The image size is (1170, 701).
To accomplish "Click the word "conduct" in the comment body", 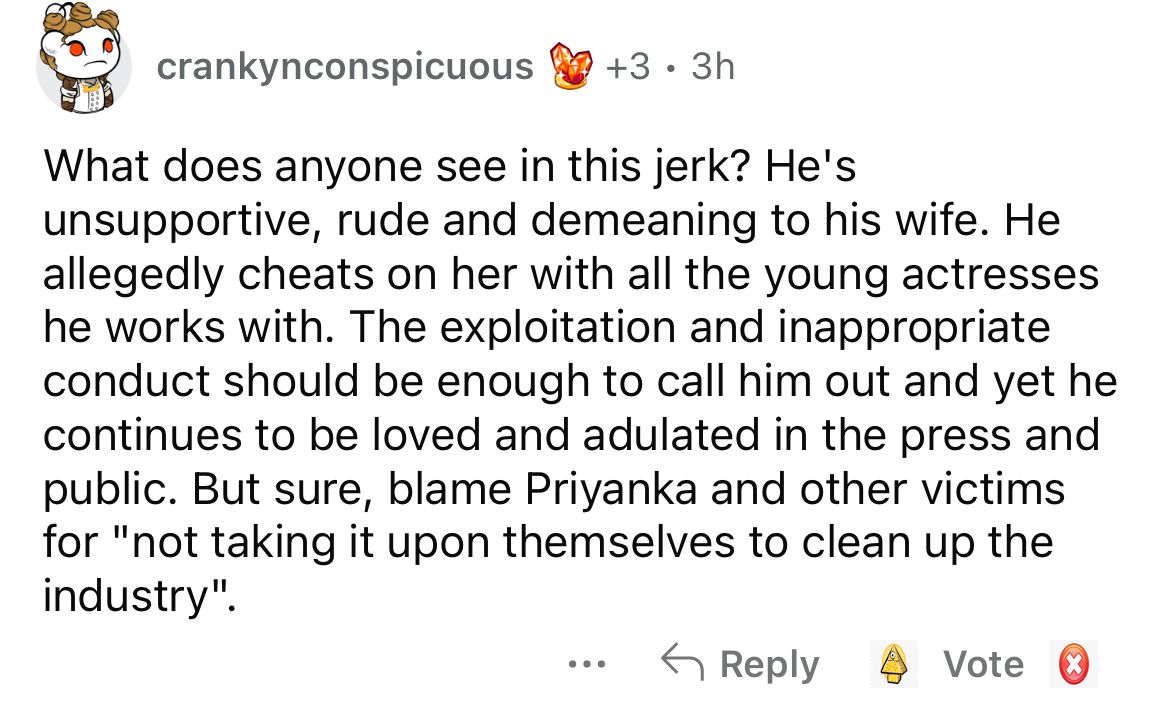I will pyautogui.click(x=124, y=381).
